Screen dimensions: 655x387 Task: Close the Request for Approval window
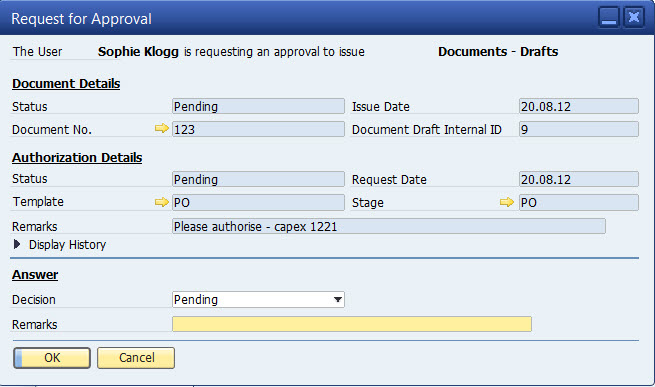coord(634,18)
